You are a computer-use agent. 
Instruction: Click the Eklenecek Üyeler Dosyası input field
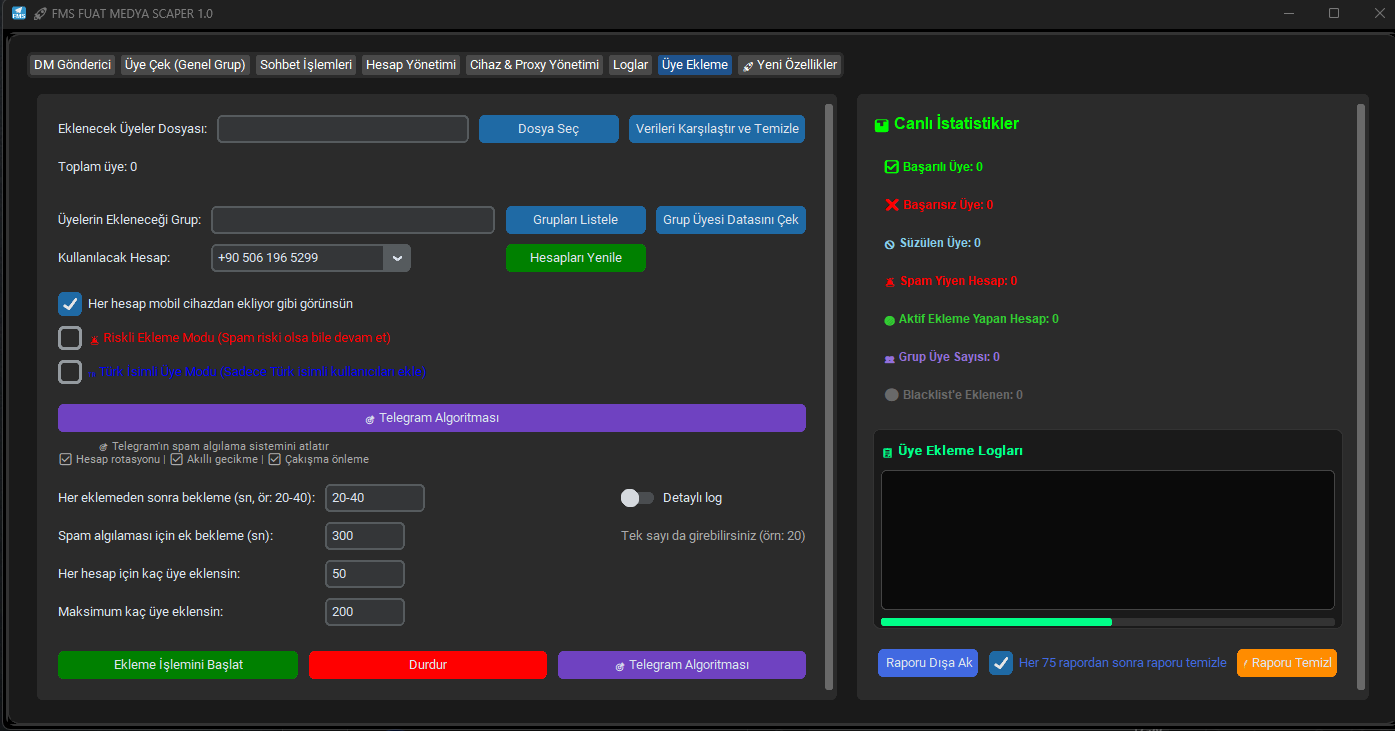(x=342, y=128)
